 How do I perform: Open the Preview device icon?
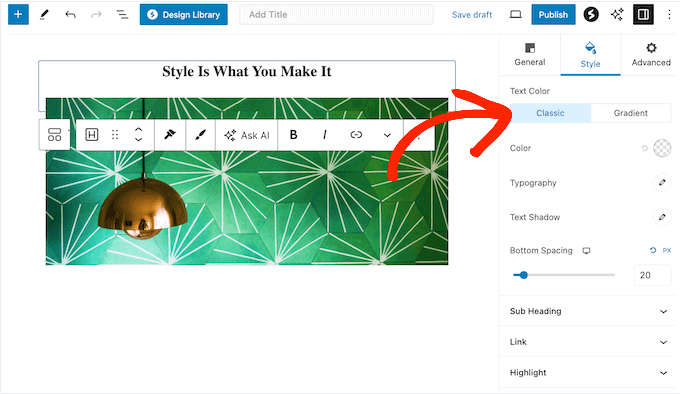point(515,15)
